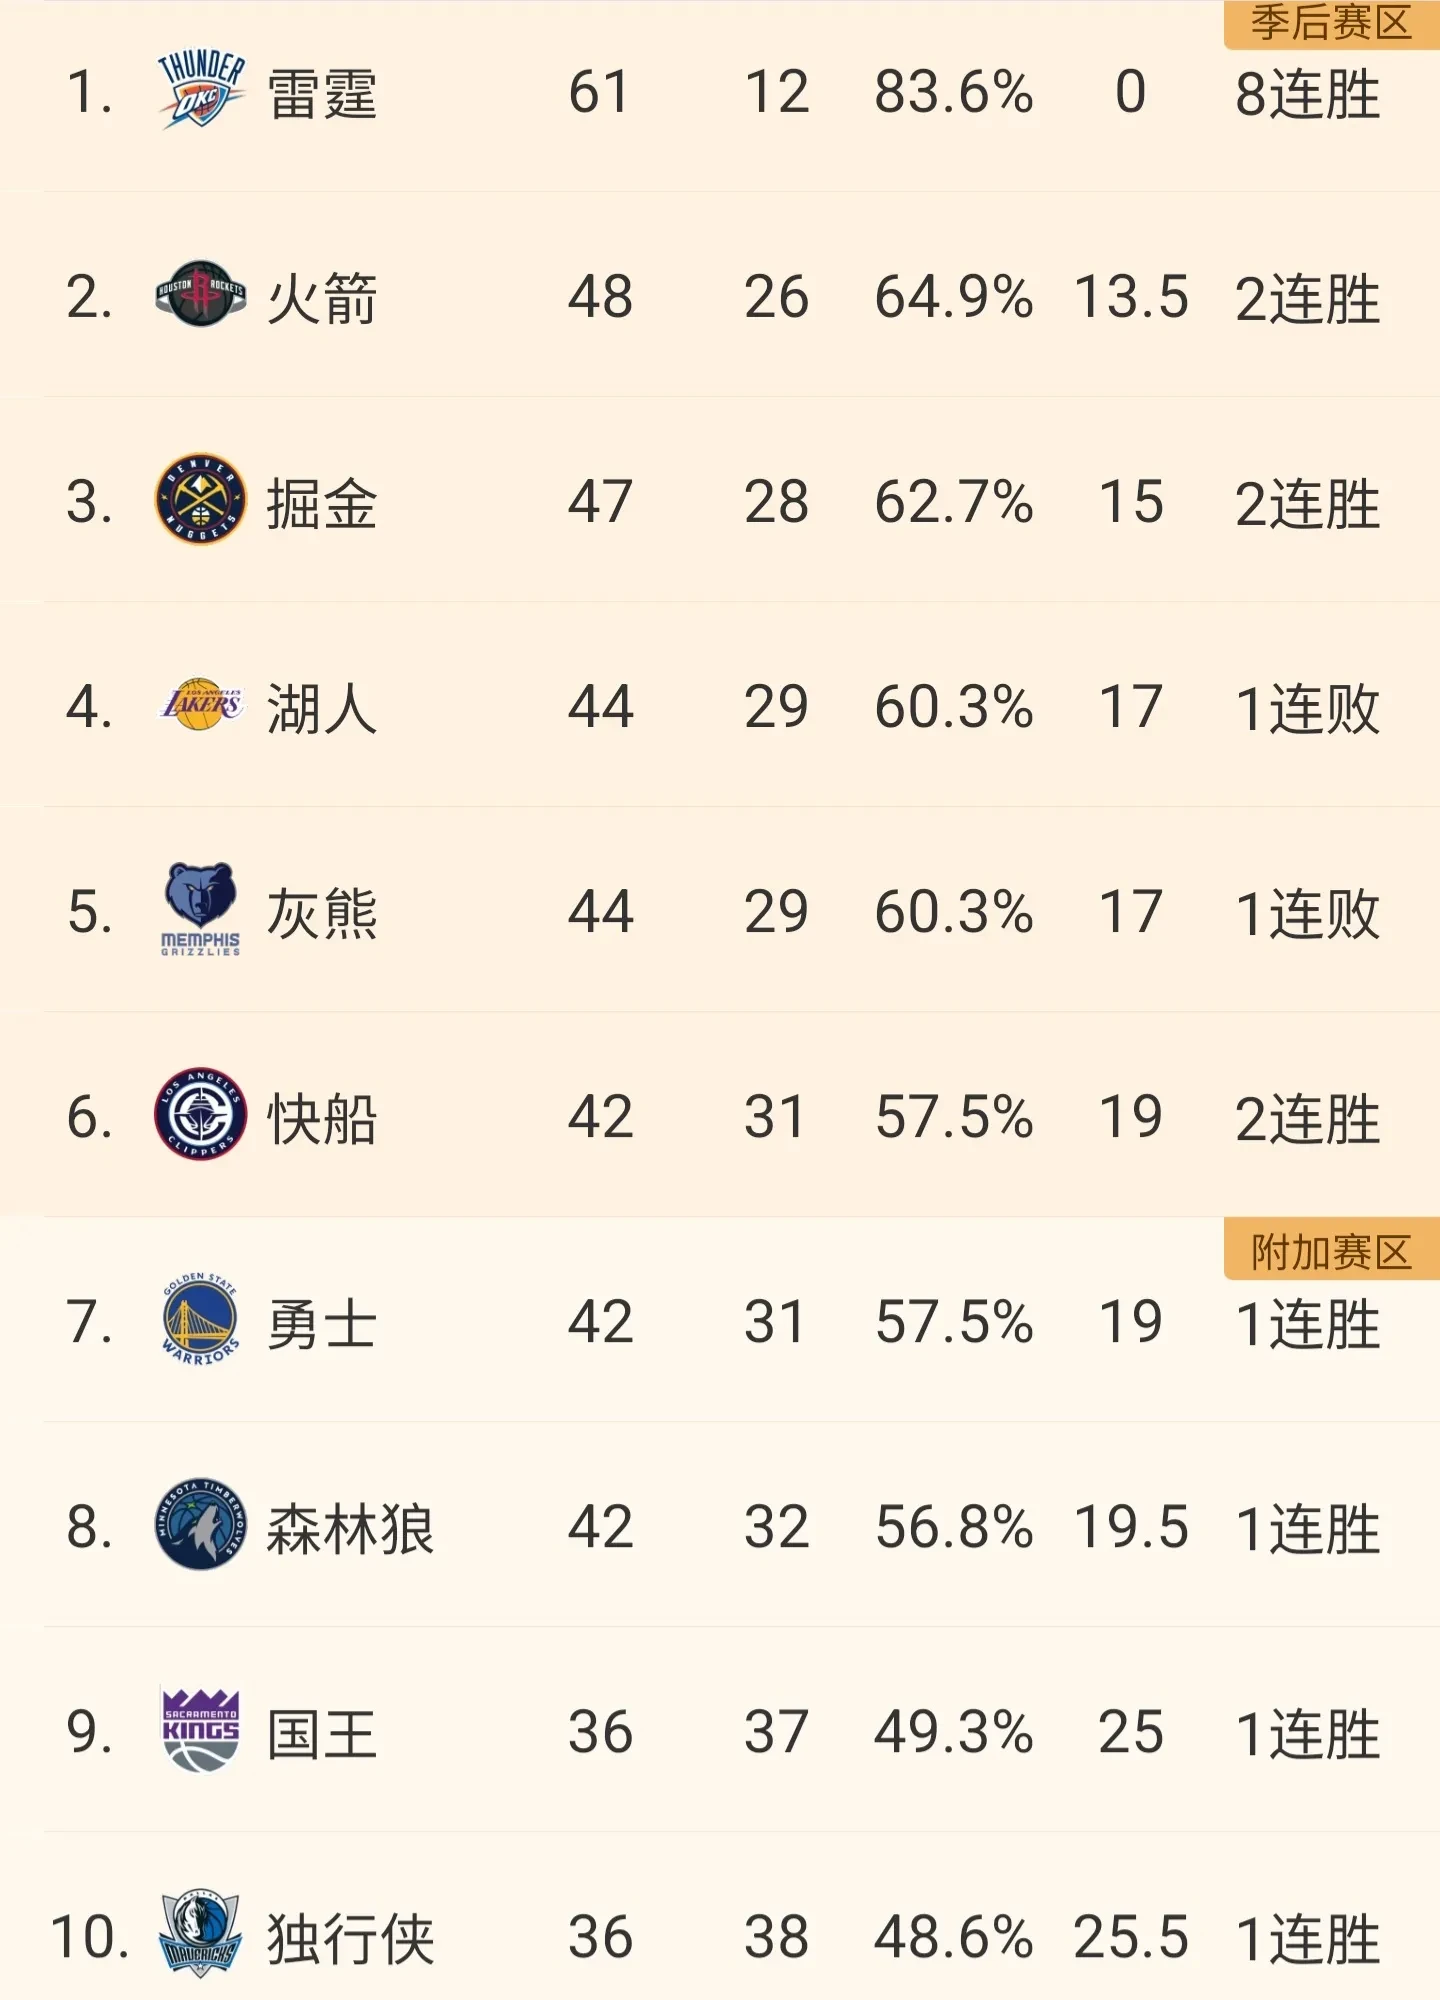Select the Timberwolves team logo

(x=200, y=1525)
